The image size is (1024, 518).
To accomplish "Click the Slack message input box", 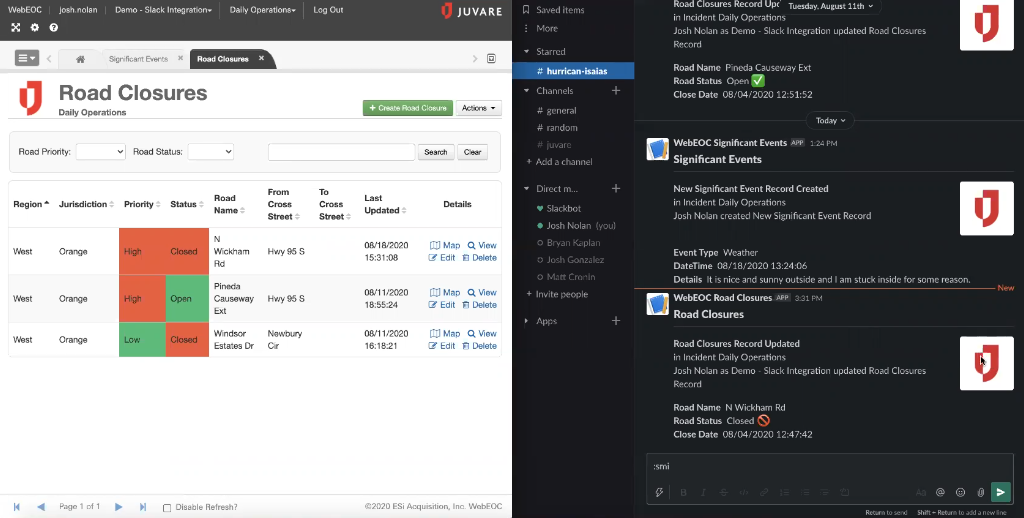I will tap(829, 466).
